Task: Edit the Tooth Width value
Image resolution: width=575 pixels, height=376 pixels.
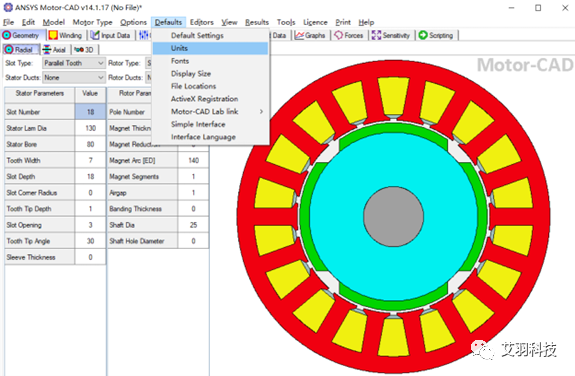Action: 90,160
